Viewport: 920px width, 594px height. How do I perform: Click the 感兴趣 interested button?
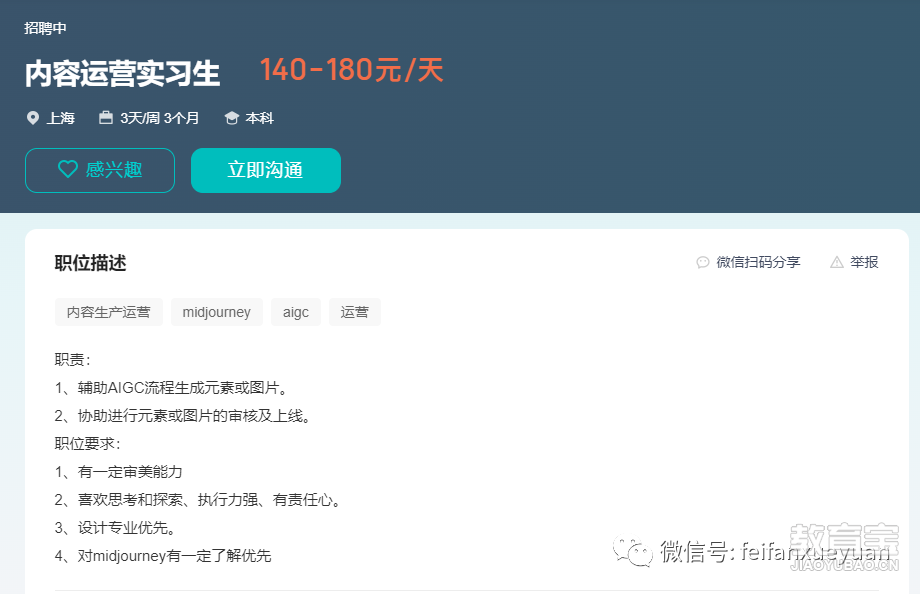100,170
